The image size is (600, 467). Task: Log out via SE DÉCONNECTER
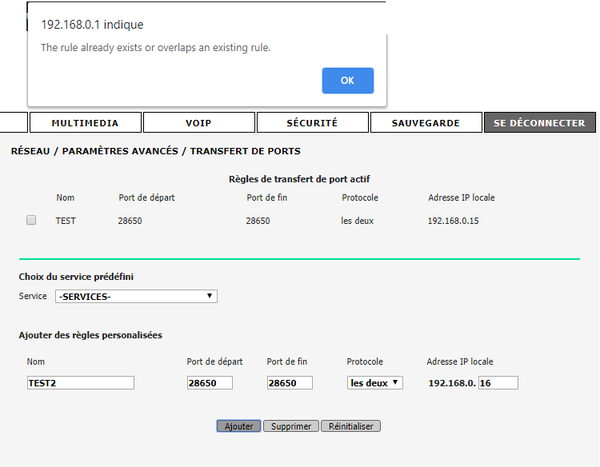539,123
